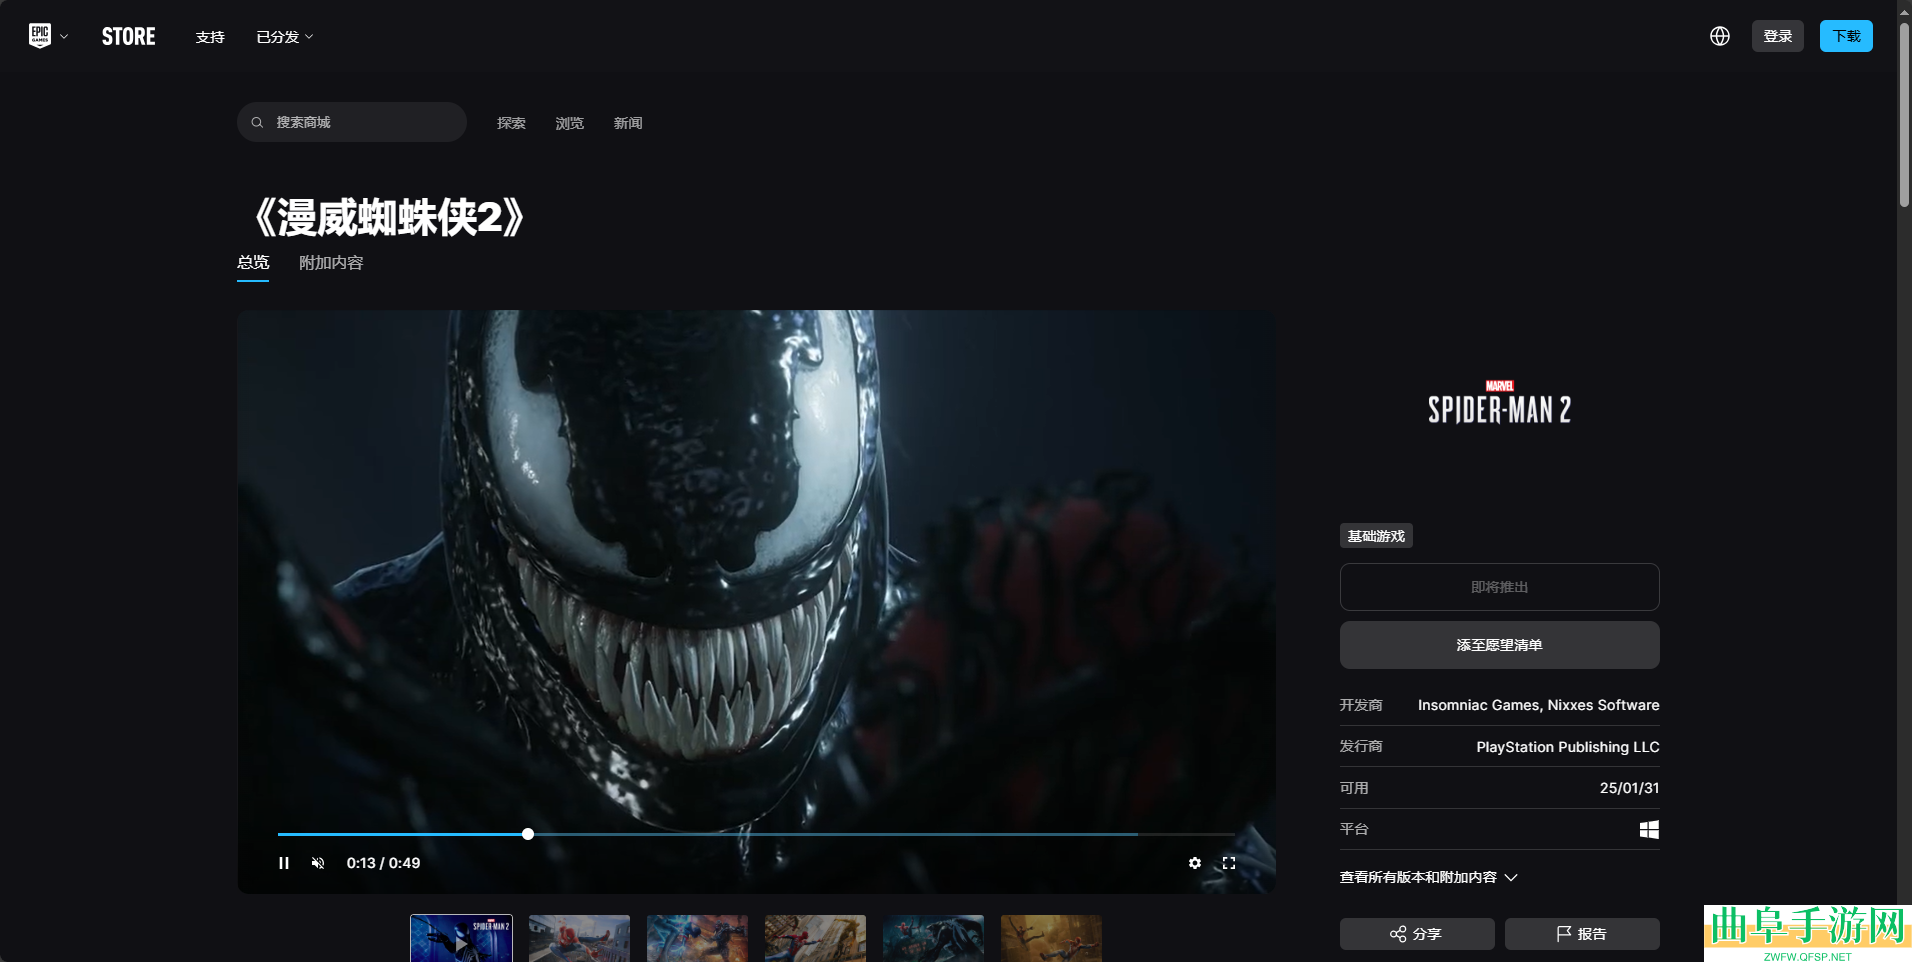Open video settings gear icon

(1194, 863)
